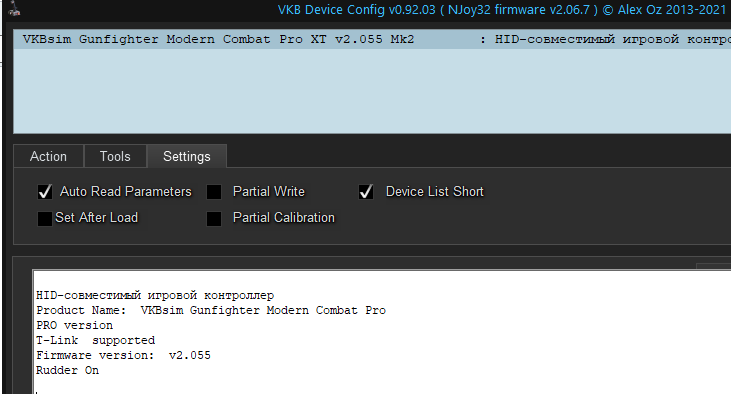Click the PRO version log line

click(75, 325)
